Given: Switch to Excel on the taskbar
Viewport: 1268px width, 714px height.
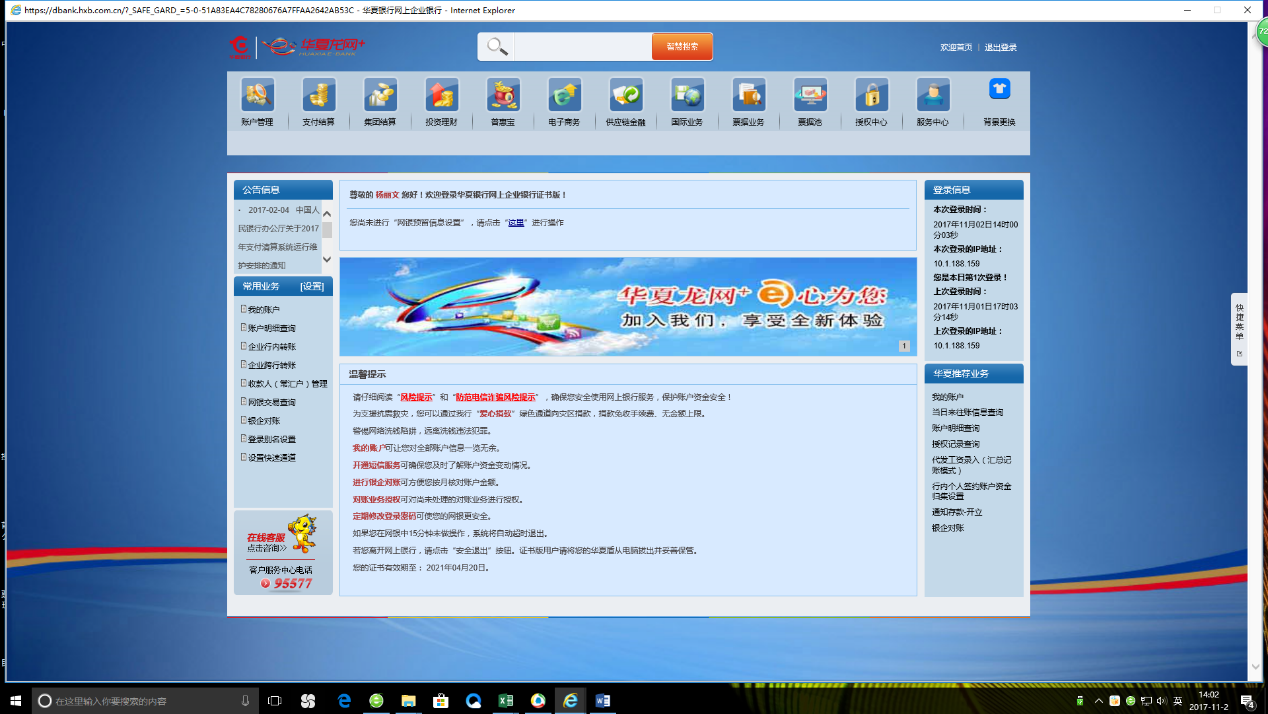Looking at the screenshot, I should click(506, 701).
